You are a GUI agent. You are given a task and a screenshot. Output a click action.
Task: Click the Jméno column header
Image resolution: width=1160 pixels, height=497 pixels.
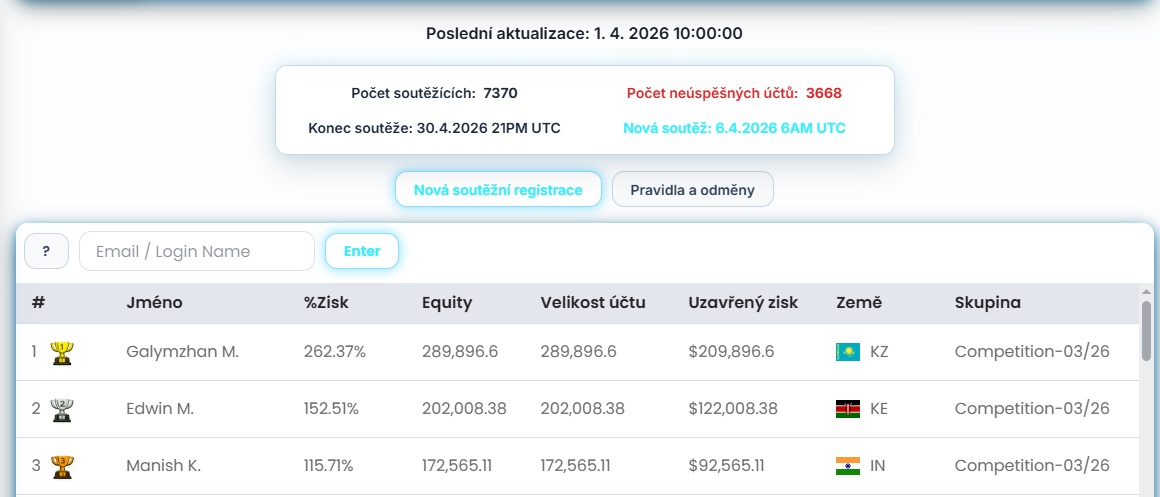point(154,303)
